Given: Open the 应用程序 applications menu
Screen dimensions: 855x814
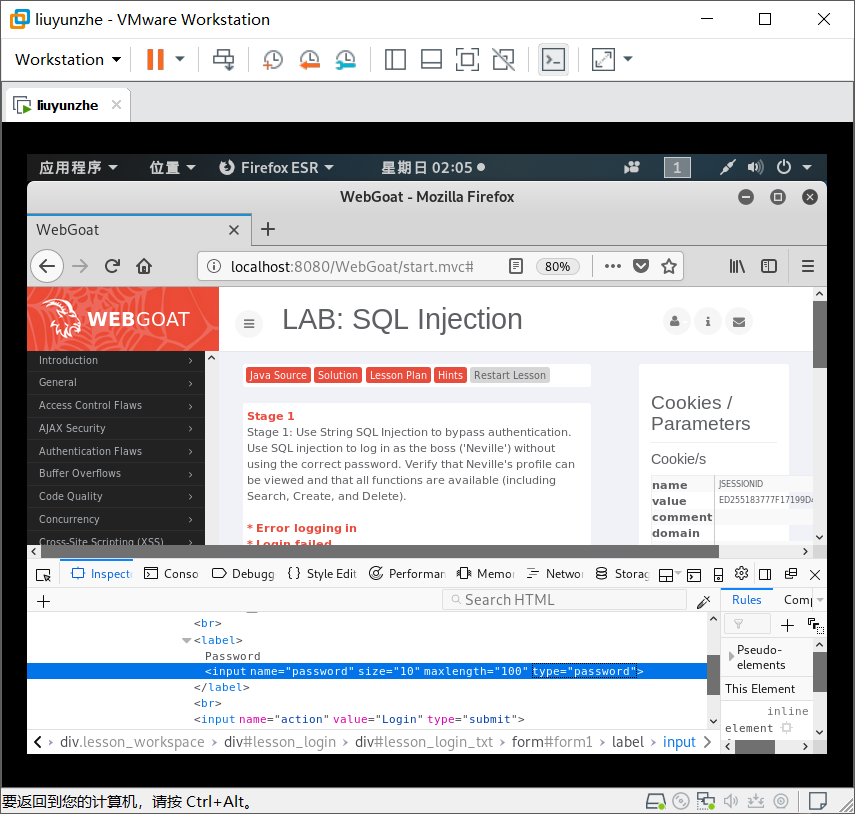Looking at the screenshot, I should click(x=79, y=167).
